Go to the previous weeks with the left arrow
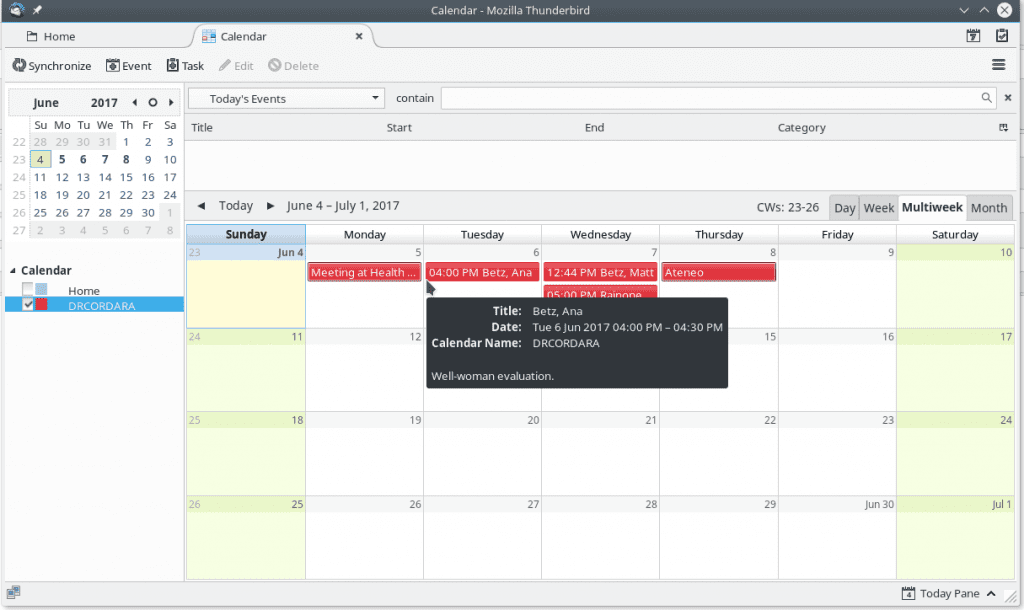Image resolution: width=1024 pixels, height=610 pixels. click(201, 206)
